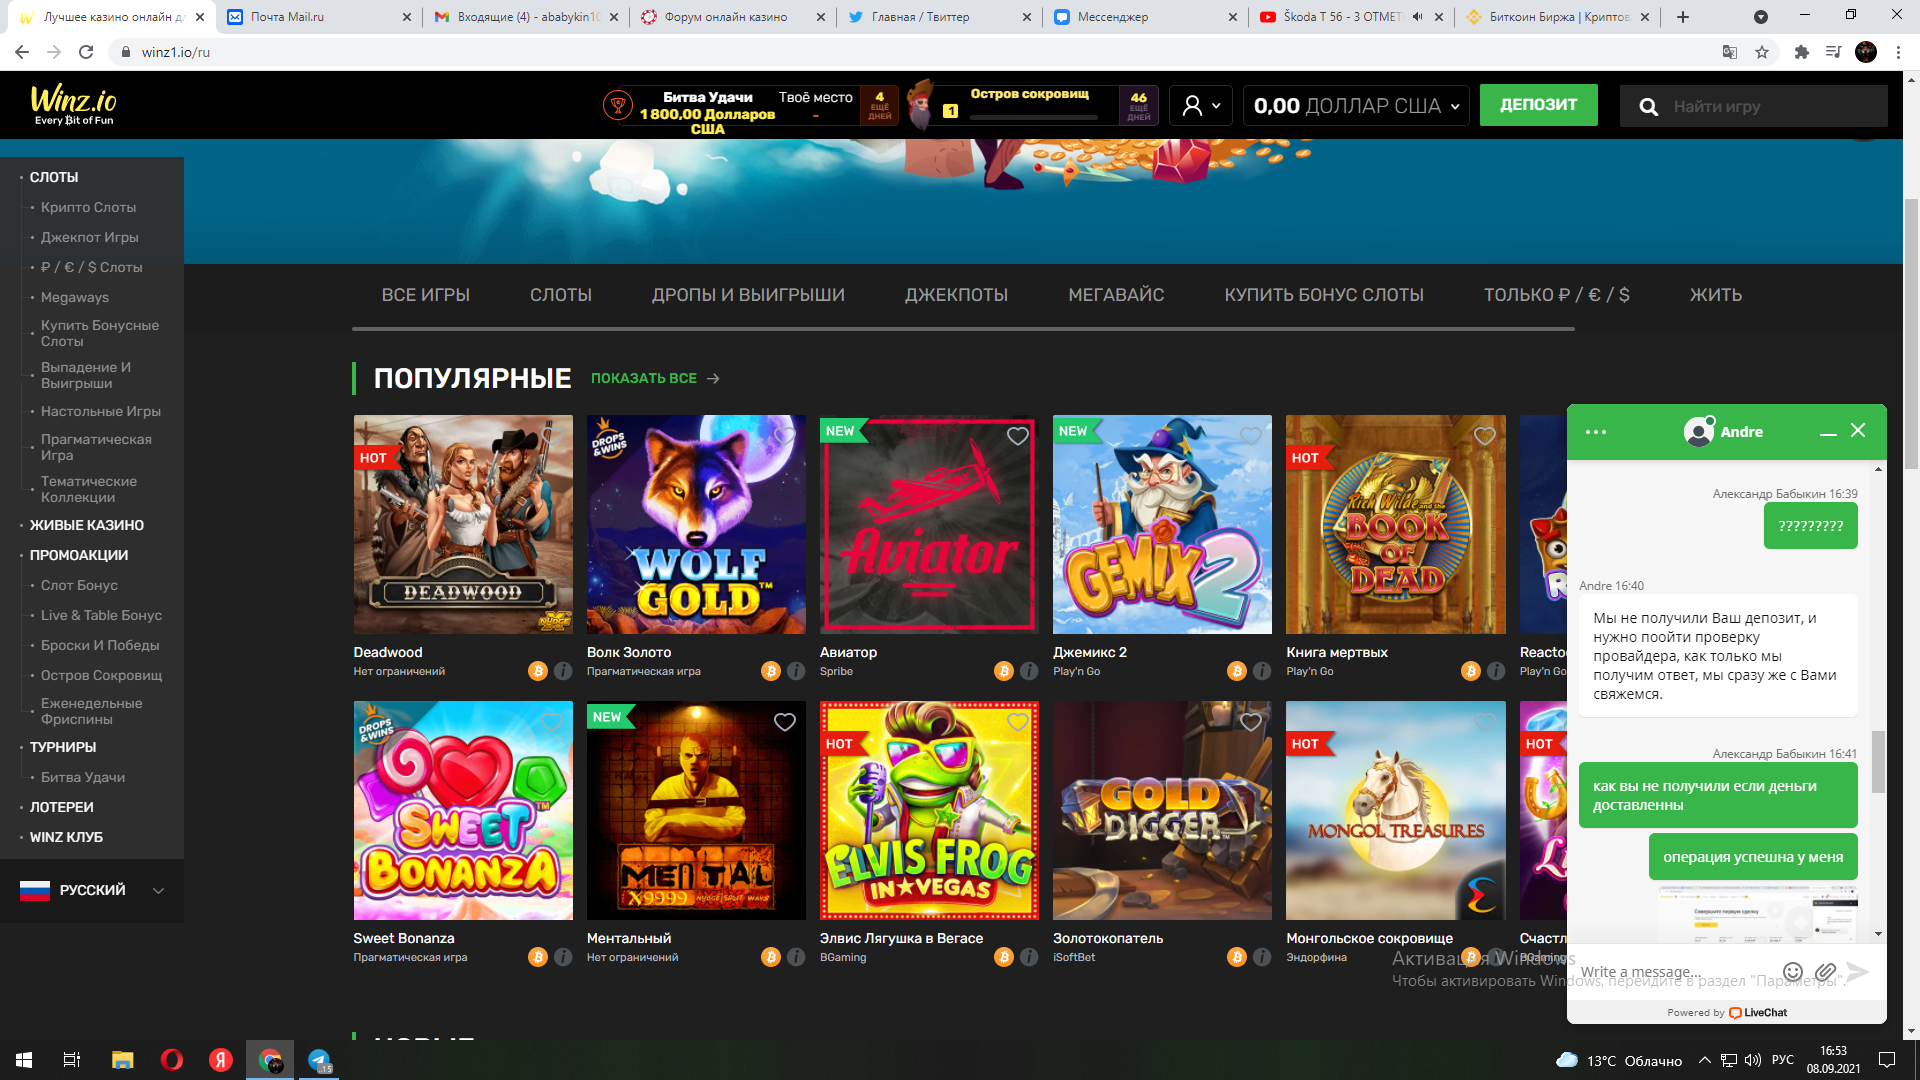Favorite Wolf Gold with heart icon
Image resolution: width=1920 pixels, height=1080 pixels.
(x=785, y=436)
